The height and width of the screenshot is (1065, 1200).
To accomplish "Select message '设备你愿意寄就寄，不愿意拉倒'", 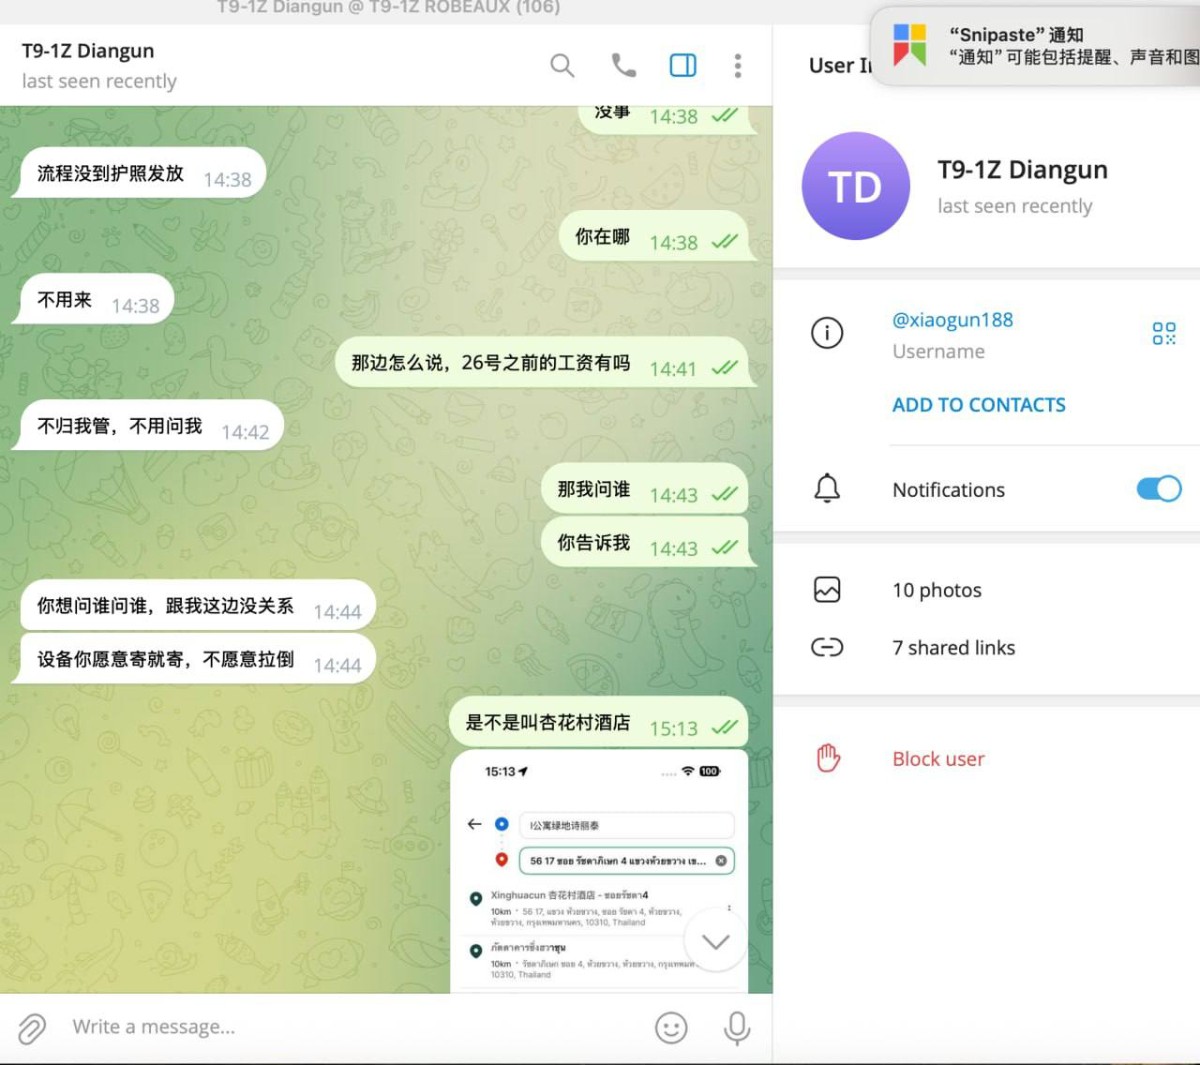I will 194,659.
